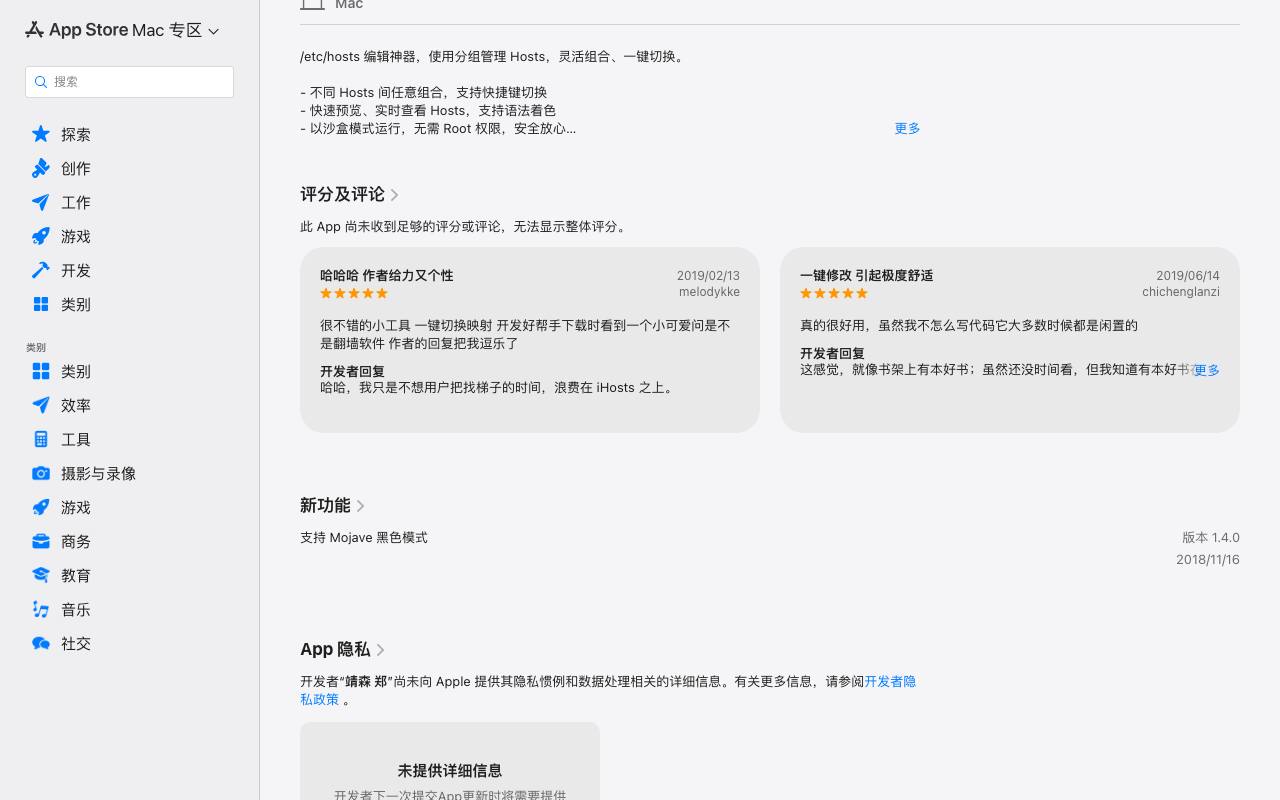Screen dimensions: 1280x800
Task: Open the 开发 hammer icon
Action: click(x=41, y=270)
